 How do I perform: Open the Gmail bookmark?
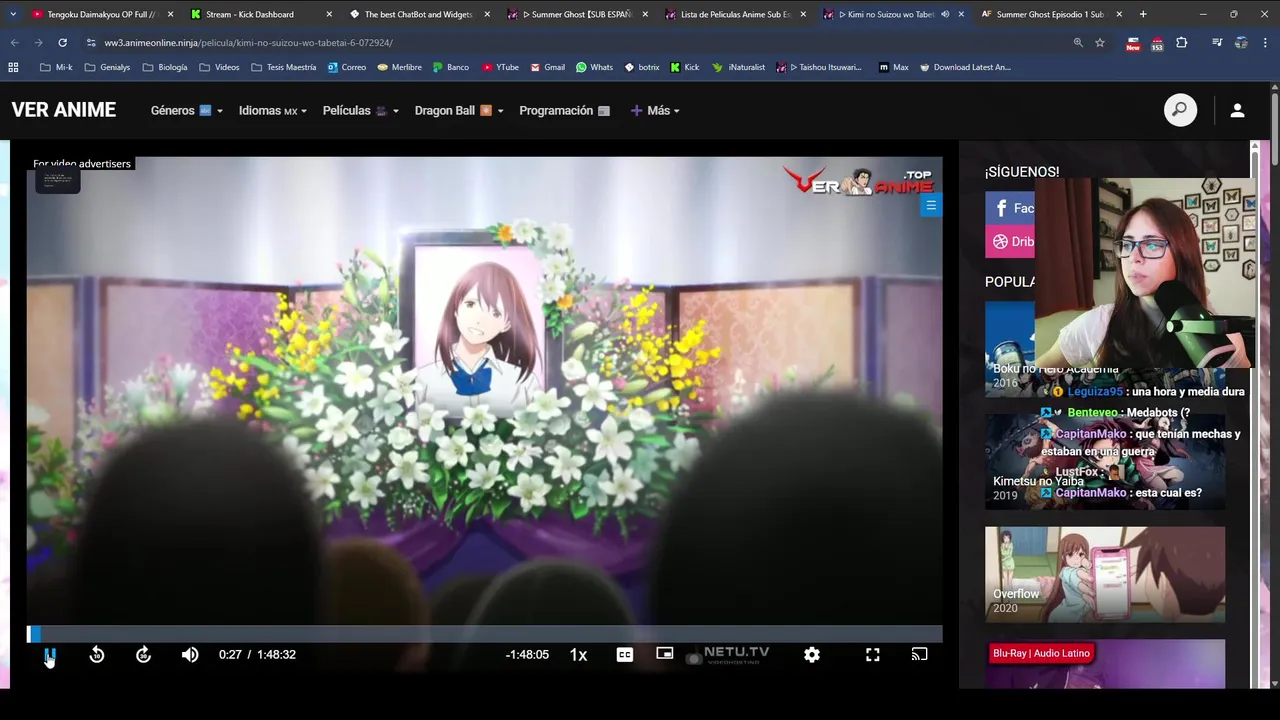pos(547,67)
